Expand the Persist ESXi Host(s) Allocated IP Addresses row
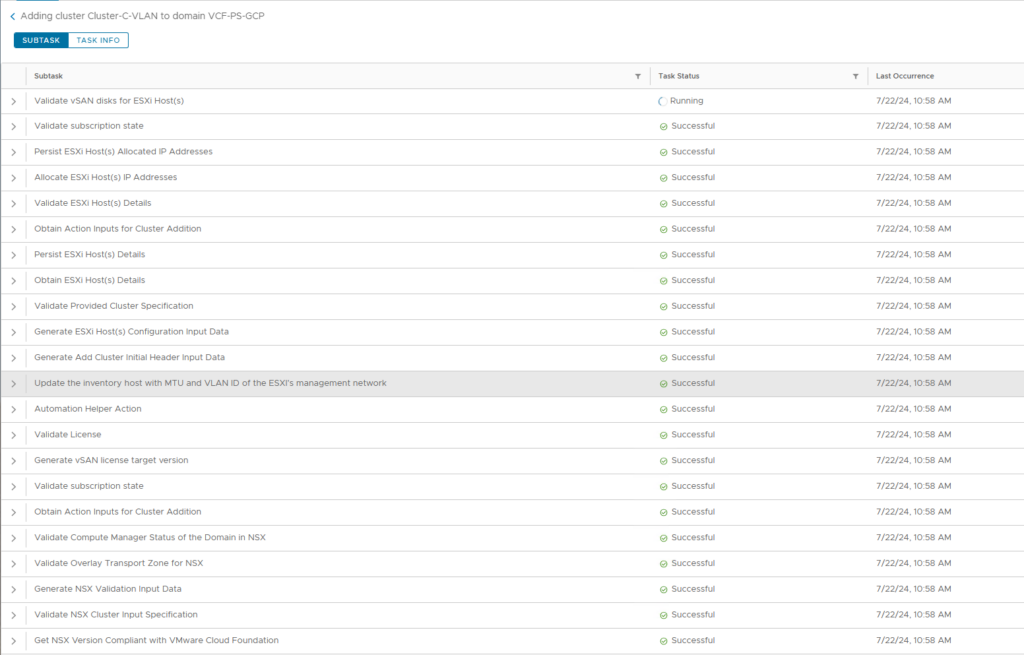The width and height of the screenshot is (1024, 655). tap(14, 152)
